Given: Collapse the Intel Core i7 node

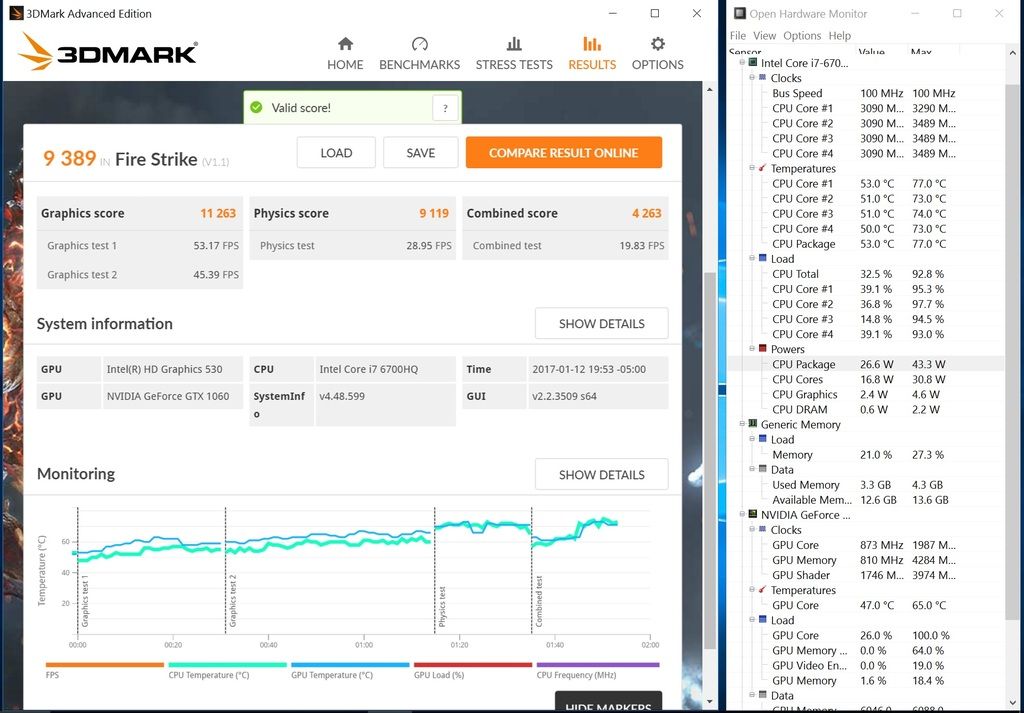Looking at the screenshot, I should pos(742,63).
